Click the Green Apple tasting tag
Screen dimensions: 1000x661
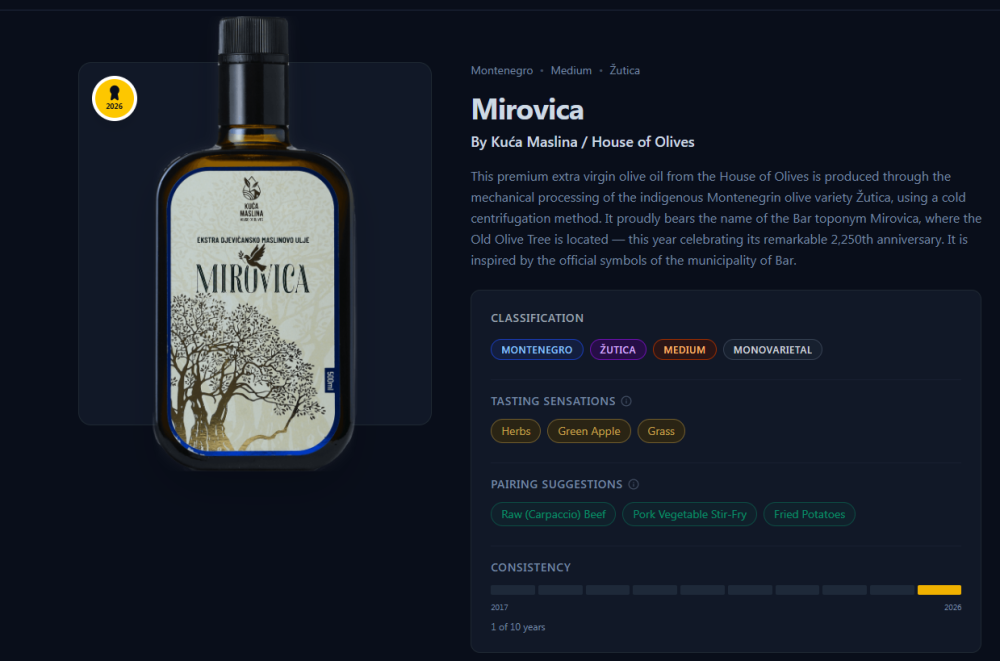point(589,431)
